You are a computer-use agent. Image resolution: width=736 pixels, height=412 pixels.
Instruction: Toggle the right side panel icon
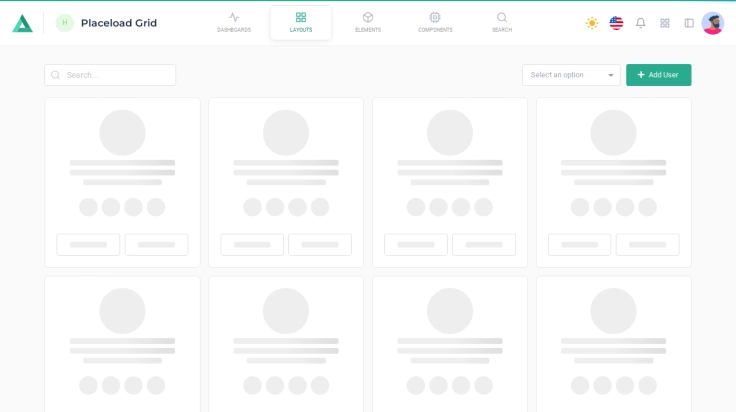point(689,23)
